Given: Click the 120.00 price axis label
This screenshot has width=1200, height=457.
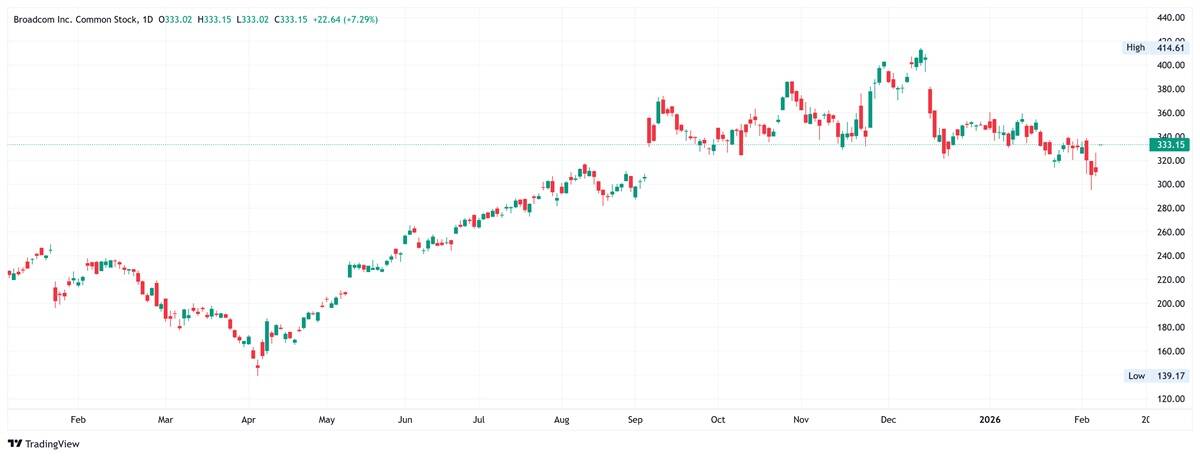Looking at the screenshot, I should 1170,400.
